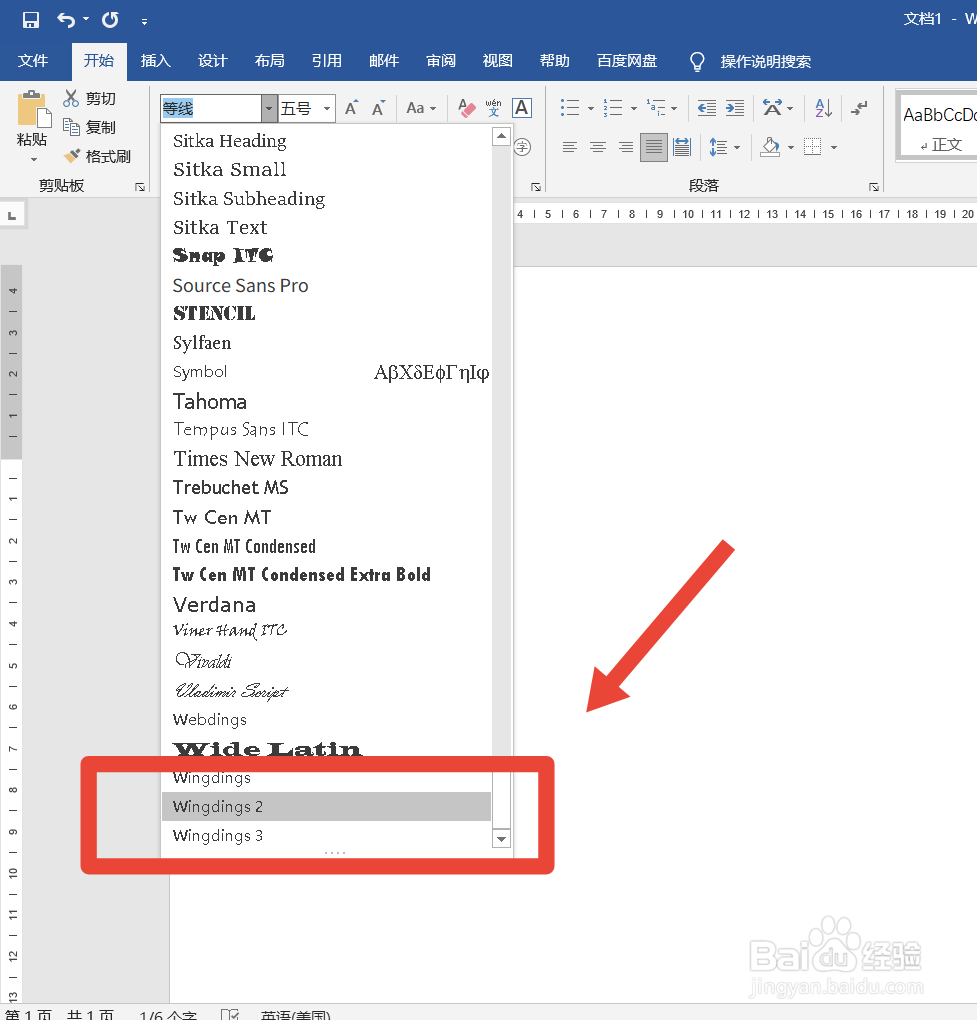Click the Redo/Repeat icon

[x=110, y=20]
